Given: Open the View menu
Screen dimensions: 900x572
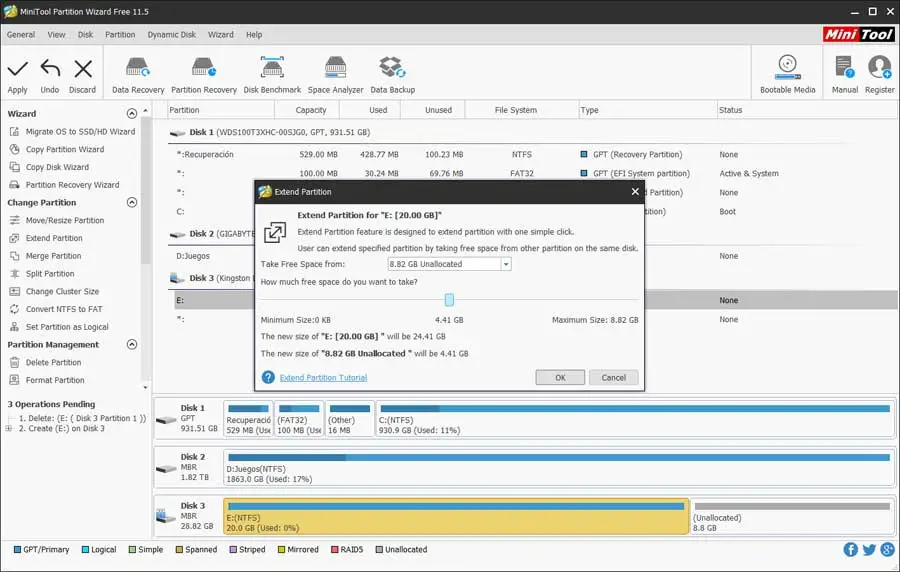Looking at the screenshot, I should pyautogui.click(x=56, y=34).
